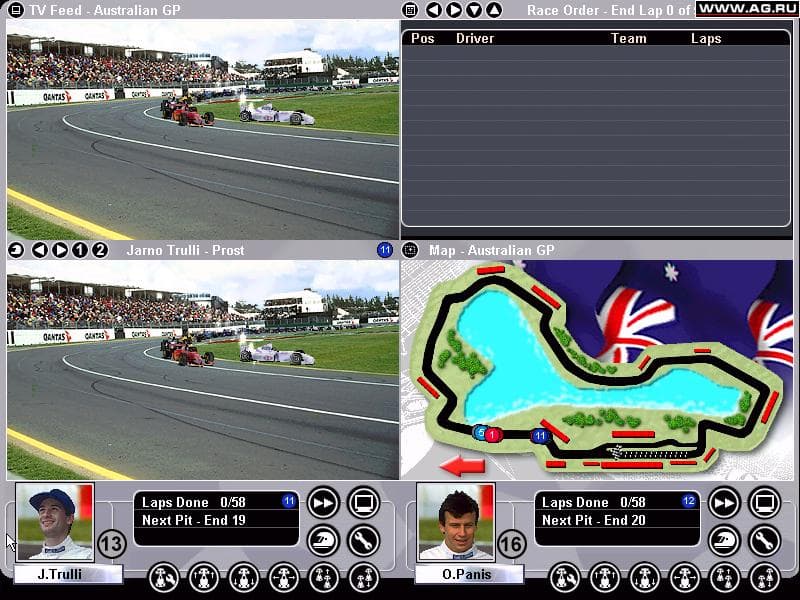Click the 'Map - Australian GP' title
The height and width of the screenshot is (600, 800).
point(491,250)
